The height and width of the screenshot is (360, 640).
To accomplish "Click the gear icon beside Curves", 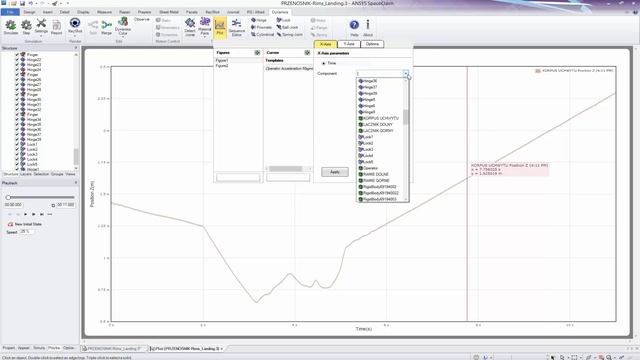I will tap(307, 53).
